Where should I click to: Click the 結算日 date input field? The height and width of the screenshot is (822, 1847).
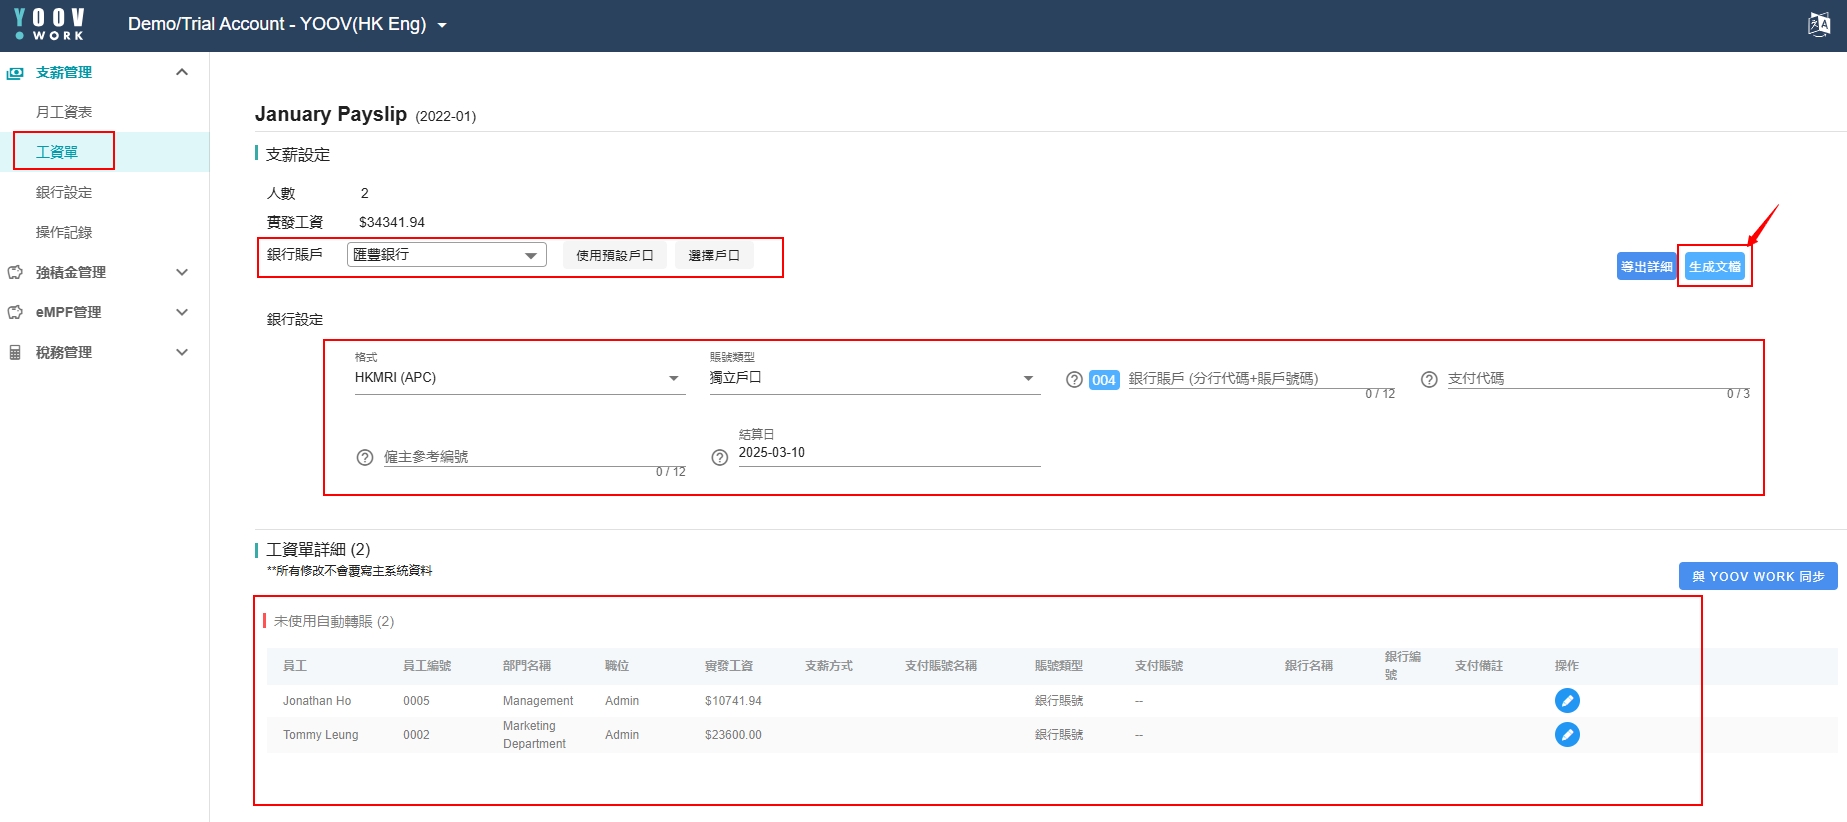tap(888, 453)
